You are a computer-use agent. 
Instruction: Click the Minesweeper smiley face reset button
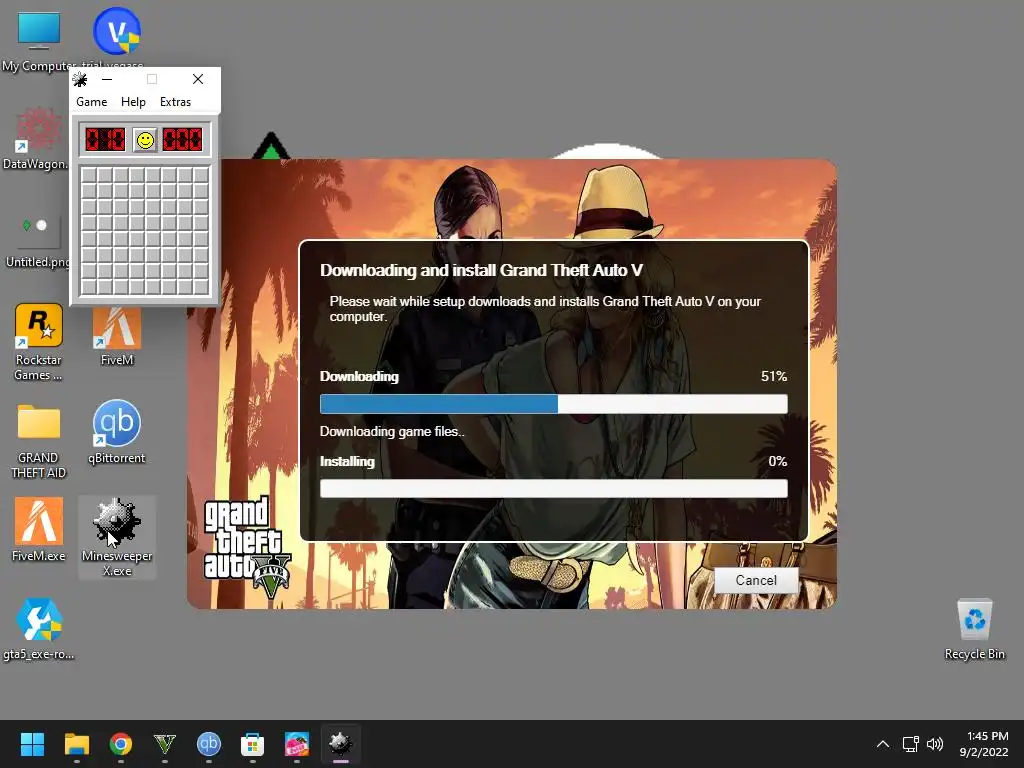(145, 140)
